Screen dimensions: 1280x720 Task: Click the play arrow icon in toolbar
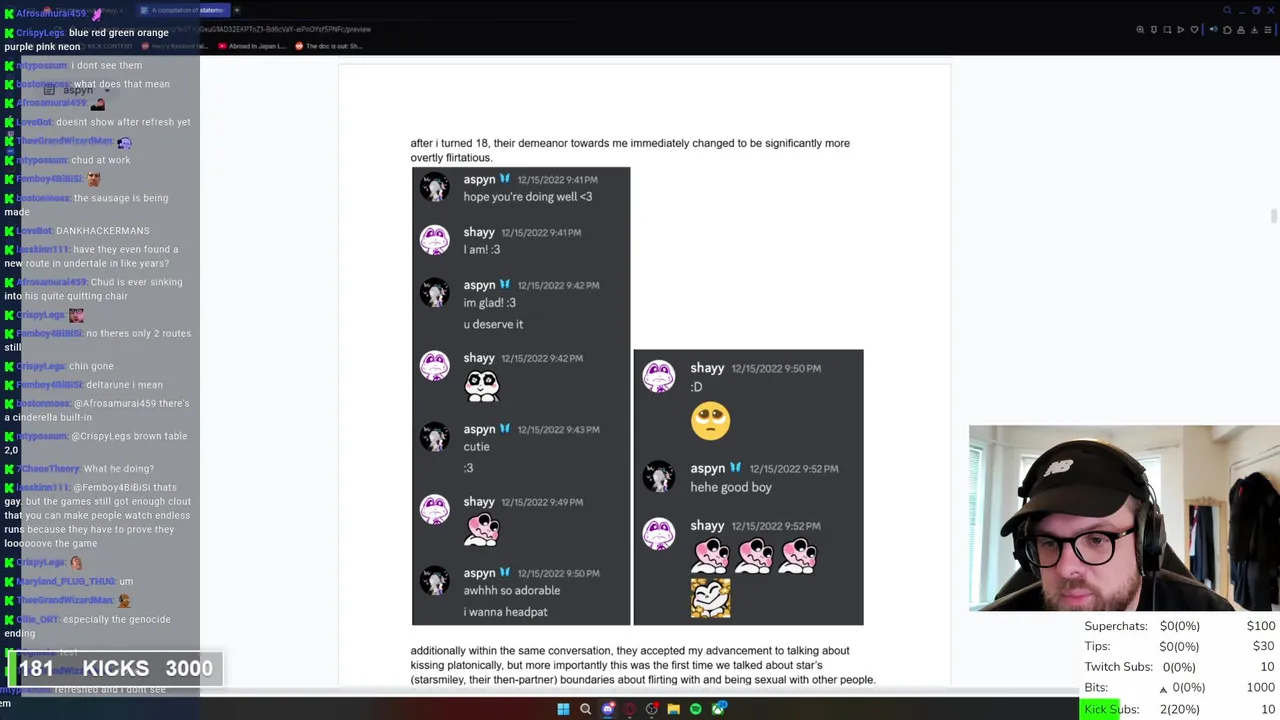click(x=1180, y=30)
